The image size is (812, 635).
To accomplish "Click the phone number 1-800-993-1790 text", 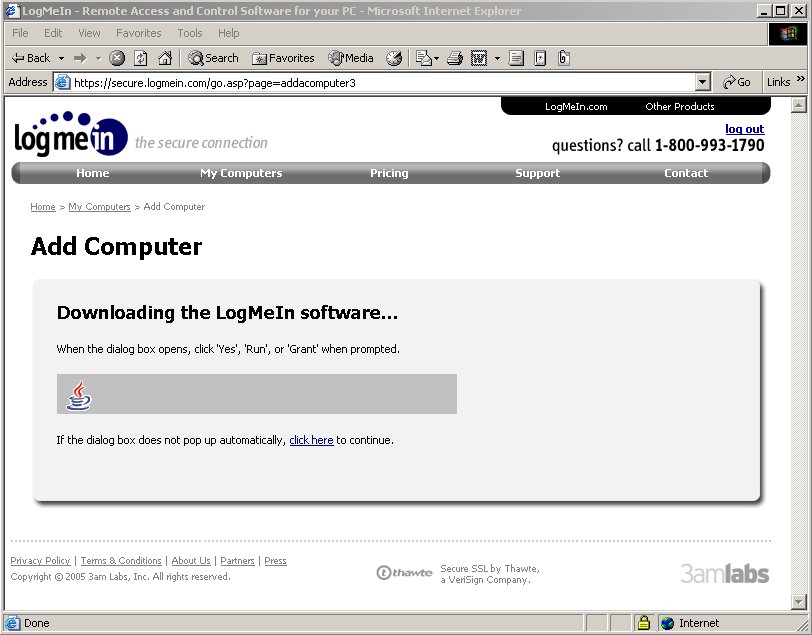I will (709, 146).
